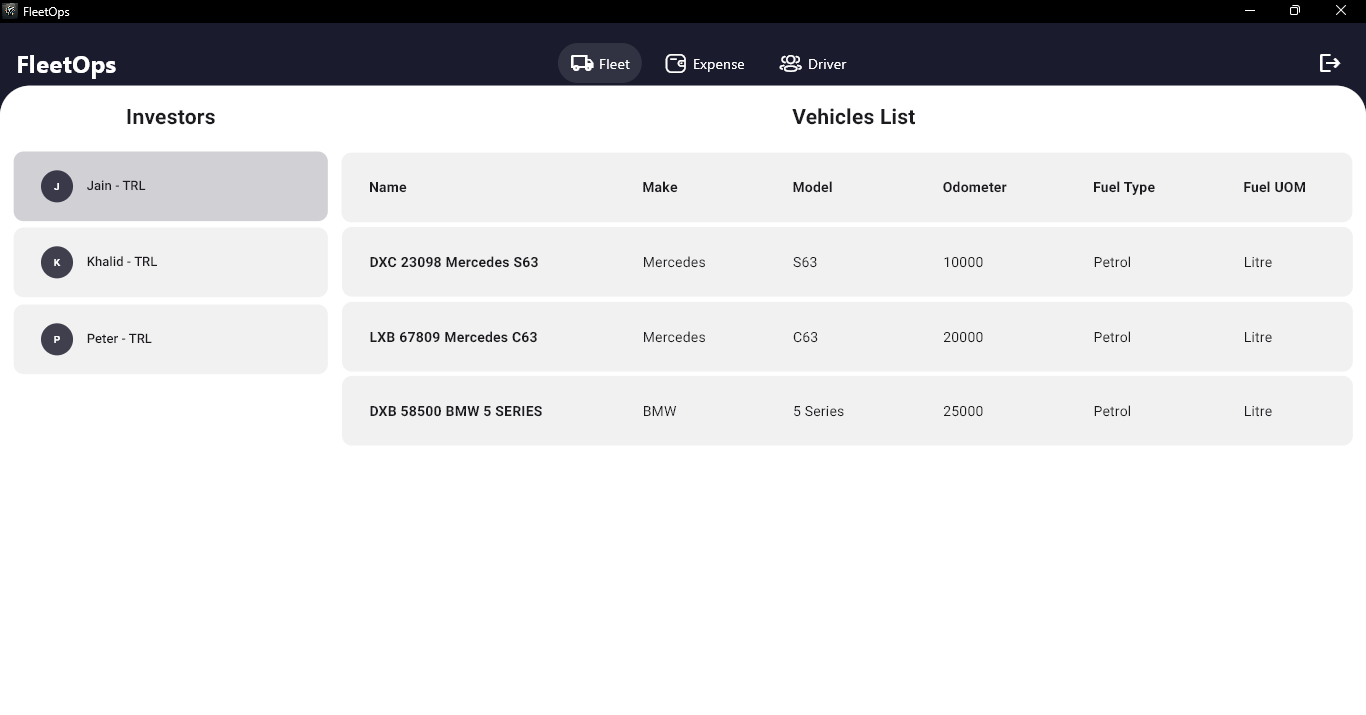Click the Fuel UOM column header
Viewport: 1366px width, 715px height.
[1274, 187]
